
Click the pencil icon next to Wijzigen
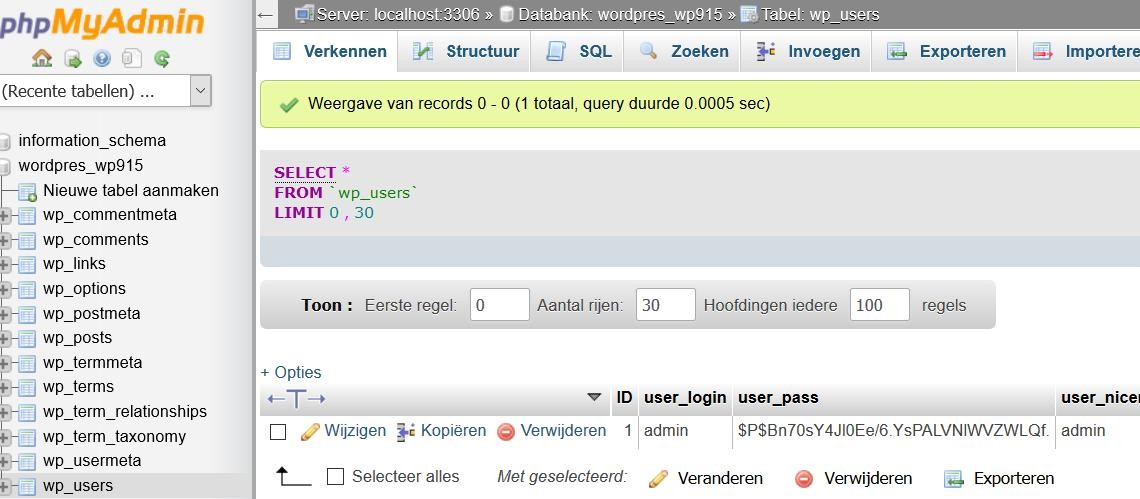tap(310, 431)
